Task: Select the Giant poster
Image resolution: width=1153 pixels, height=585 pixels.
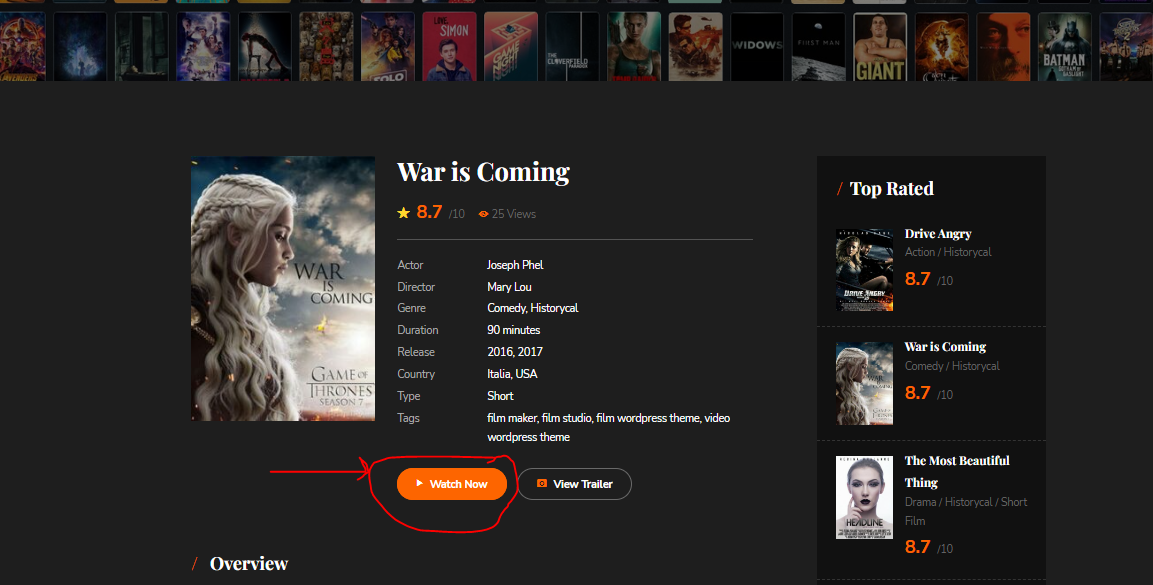Action: (880, 46)
